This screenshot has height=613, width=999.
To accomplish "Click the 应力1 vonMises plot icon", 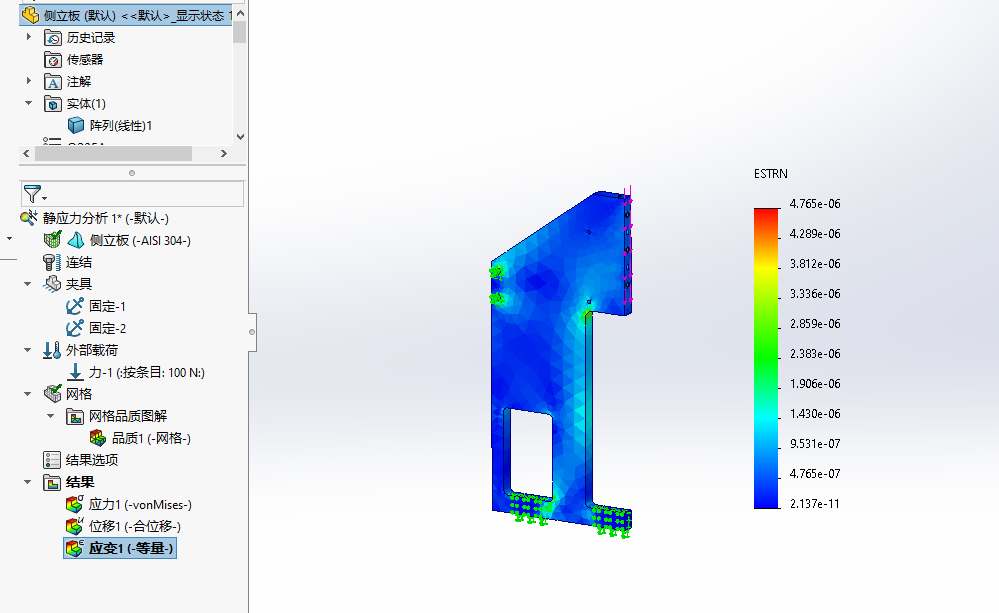I will click(75, 504).
